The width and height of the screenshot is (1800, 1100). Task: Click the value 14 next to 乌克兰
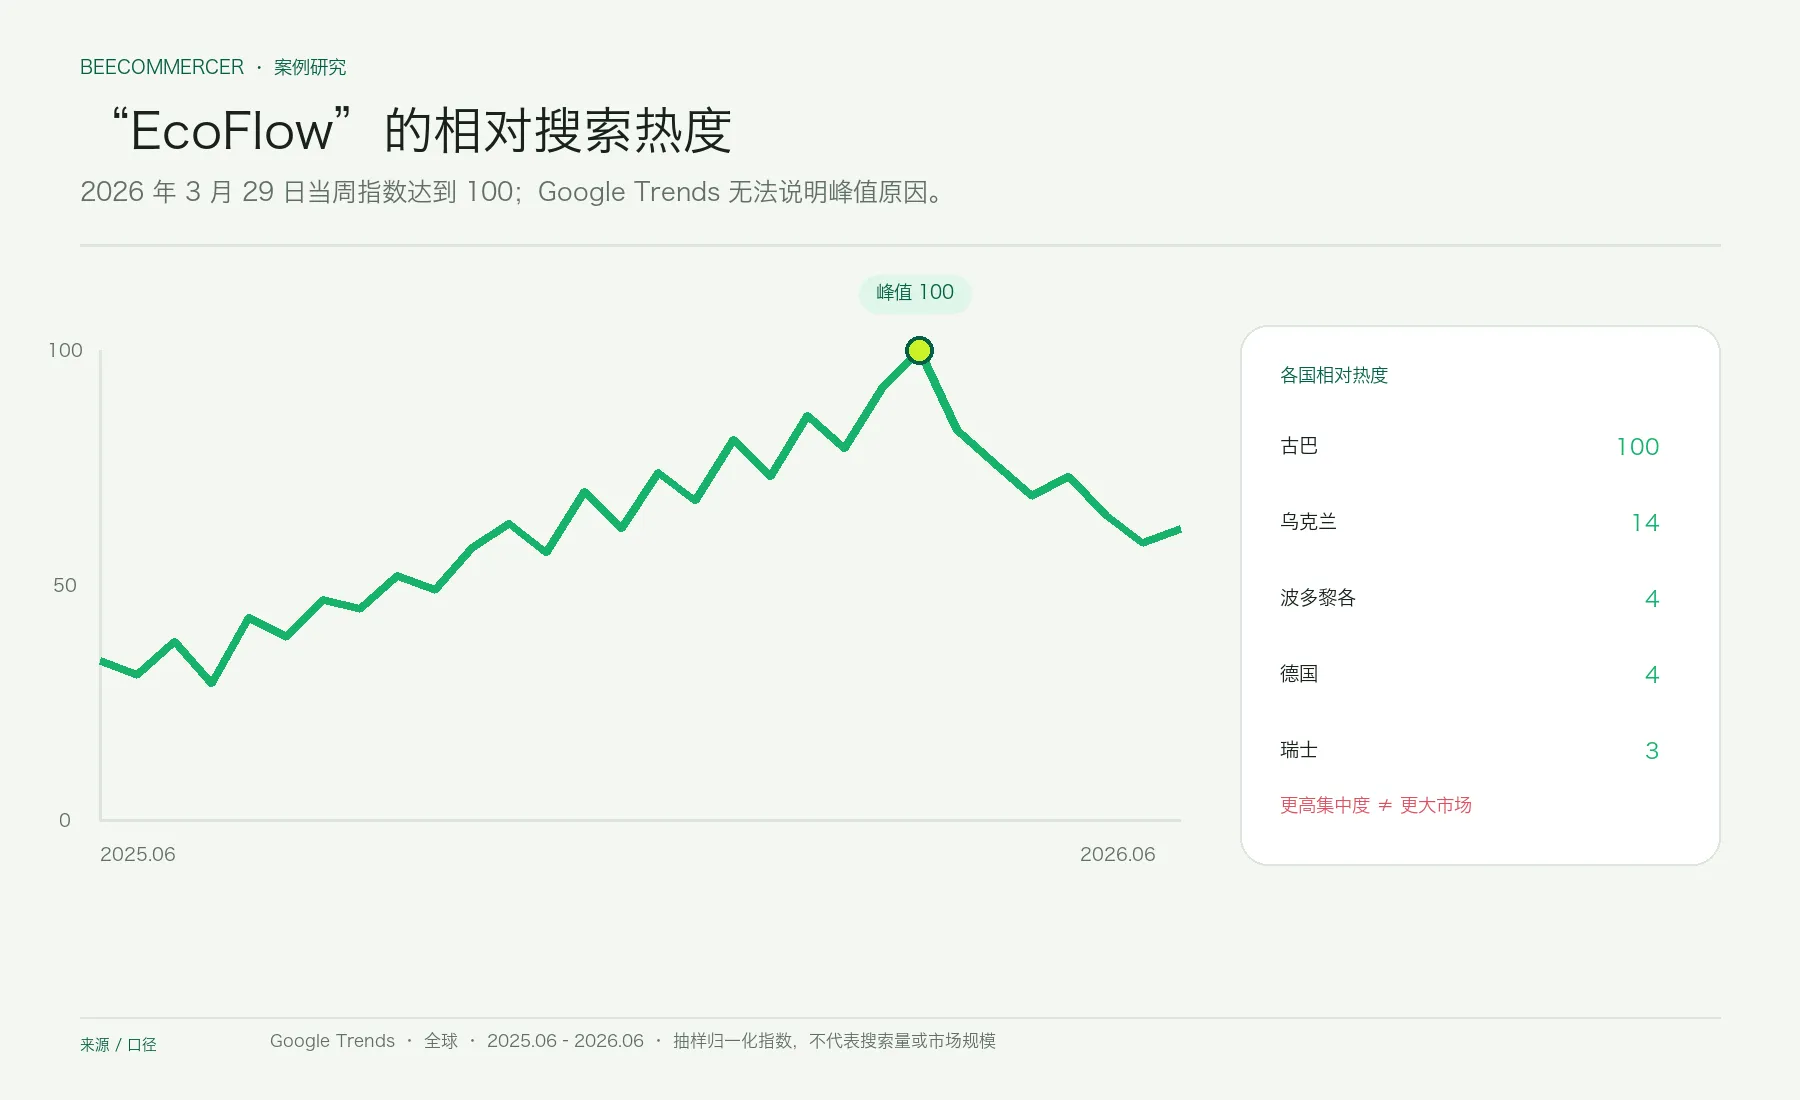1645,523
